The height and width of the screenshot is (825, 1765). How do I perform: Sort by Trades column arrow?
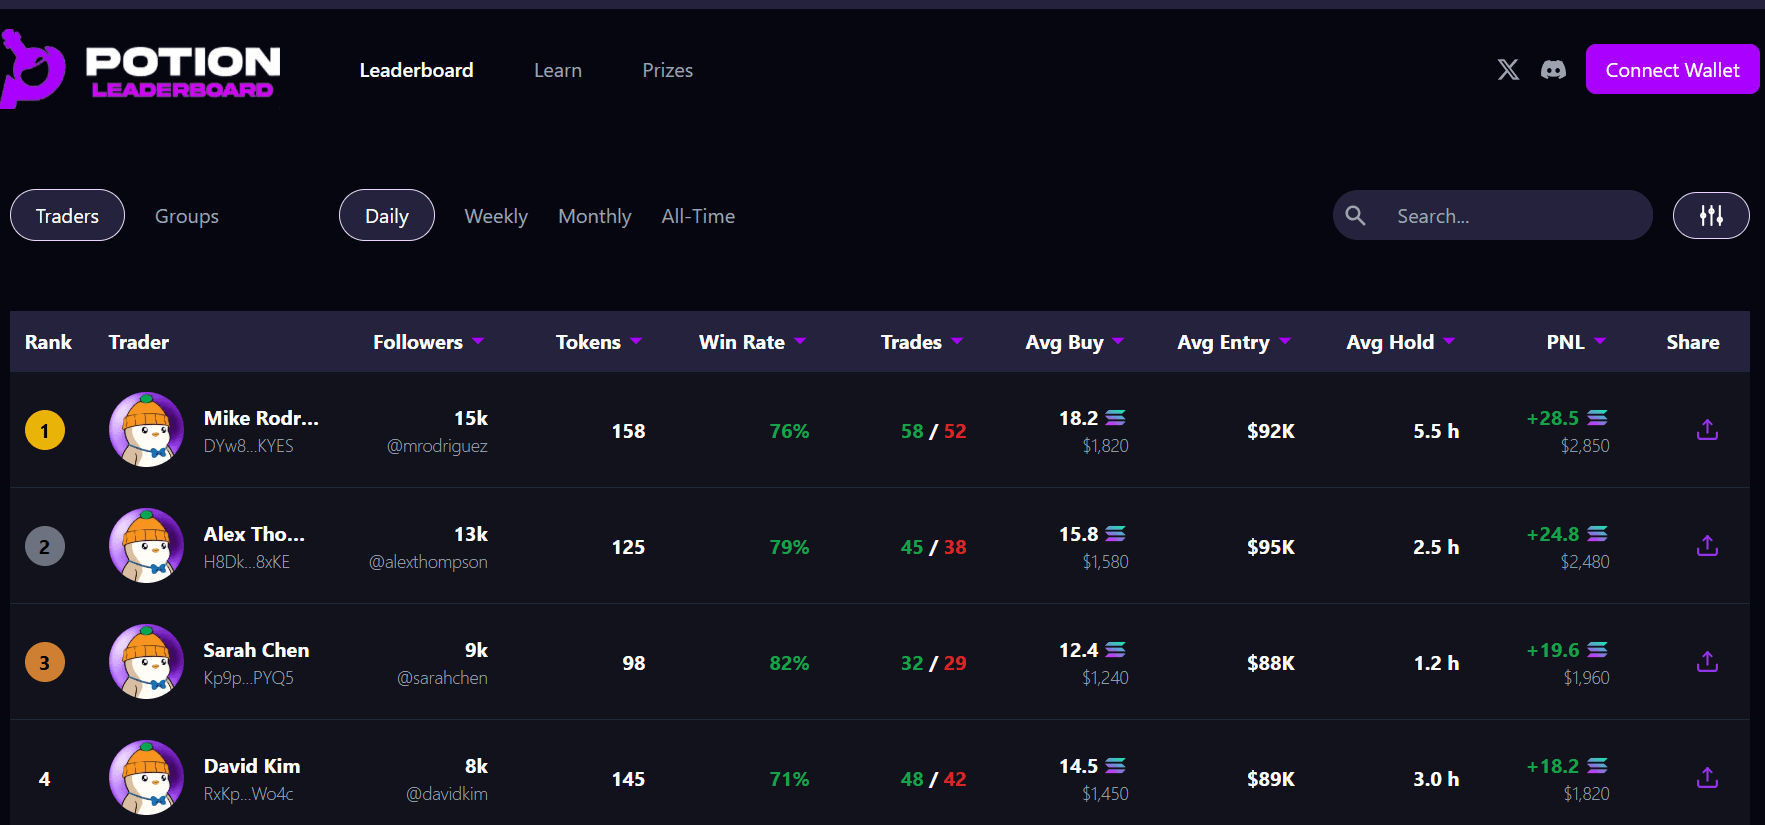click(957, 341)
